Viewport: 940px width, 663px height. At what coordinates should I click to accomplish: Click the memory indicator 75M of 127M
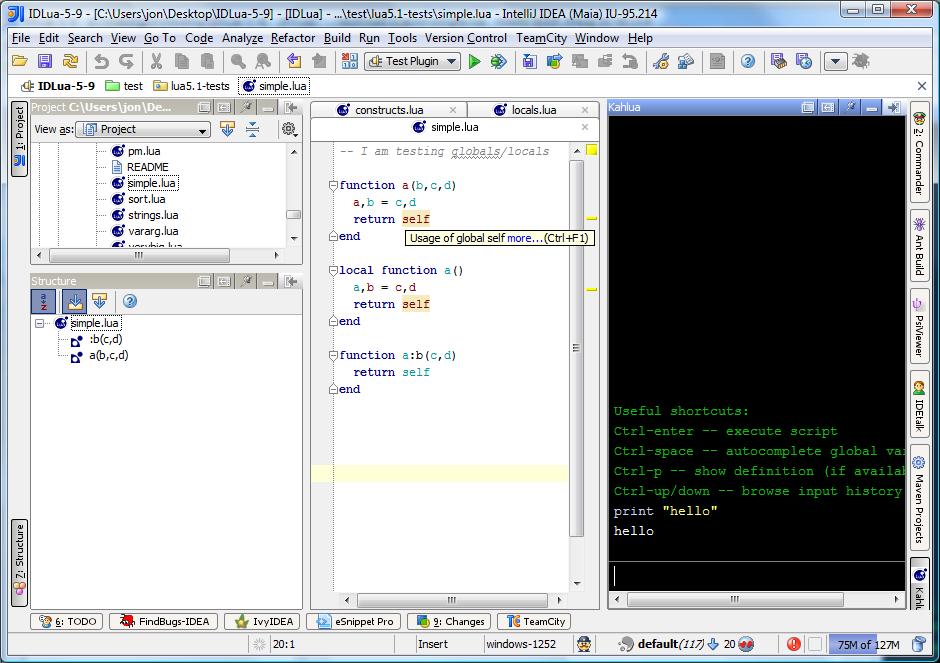(867, 645)
